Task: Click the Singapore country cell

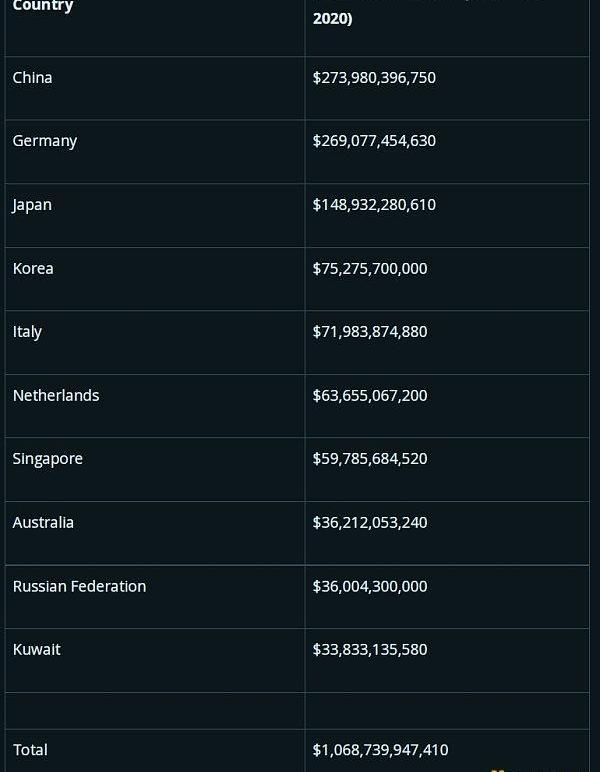Action: [x=48, y=459]
